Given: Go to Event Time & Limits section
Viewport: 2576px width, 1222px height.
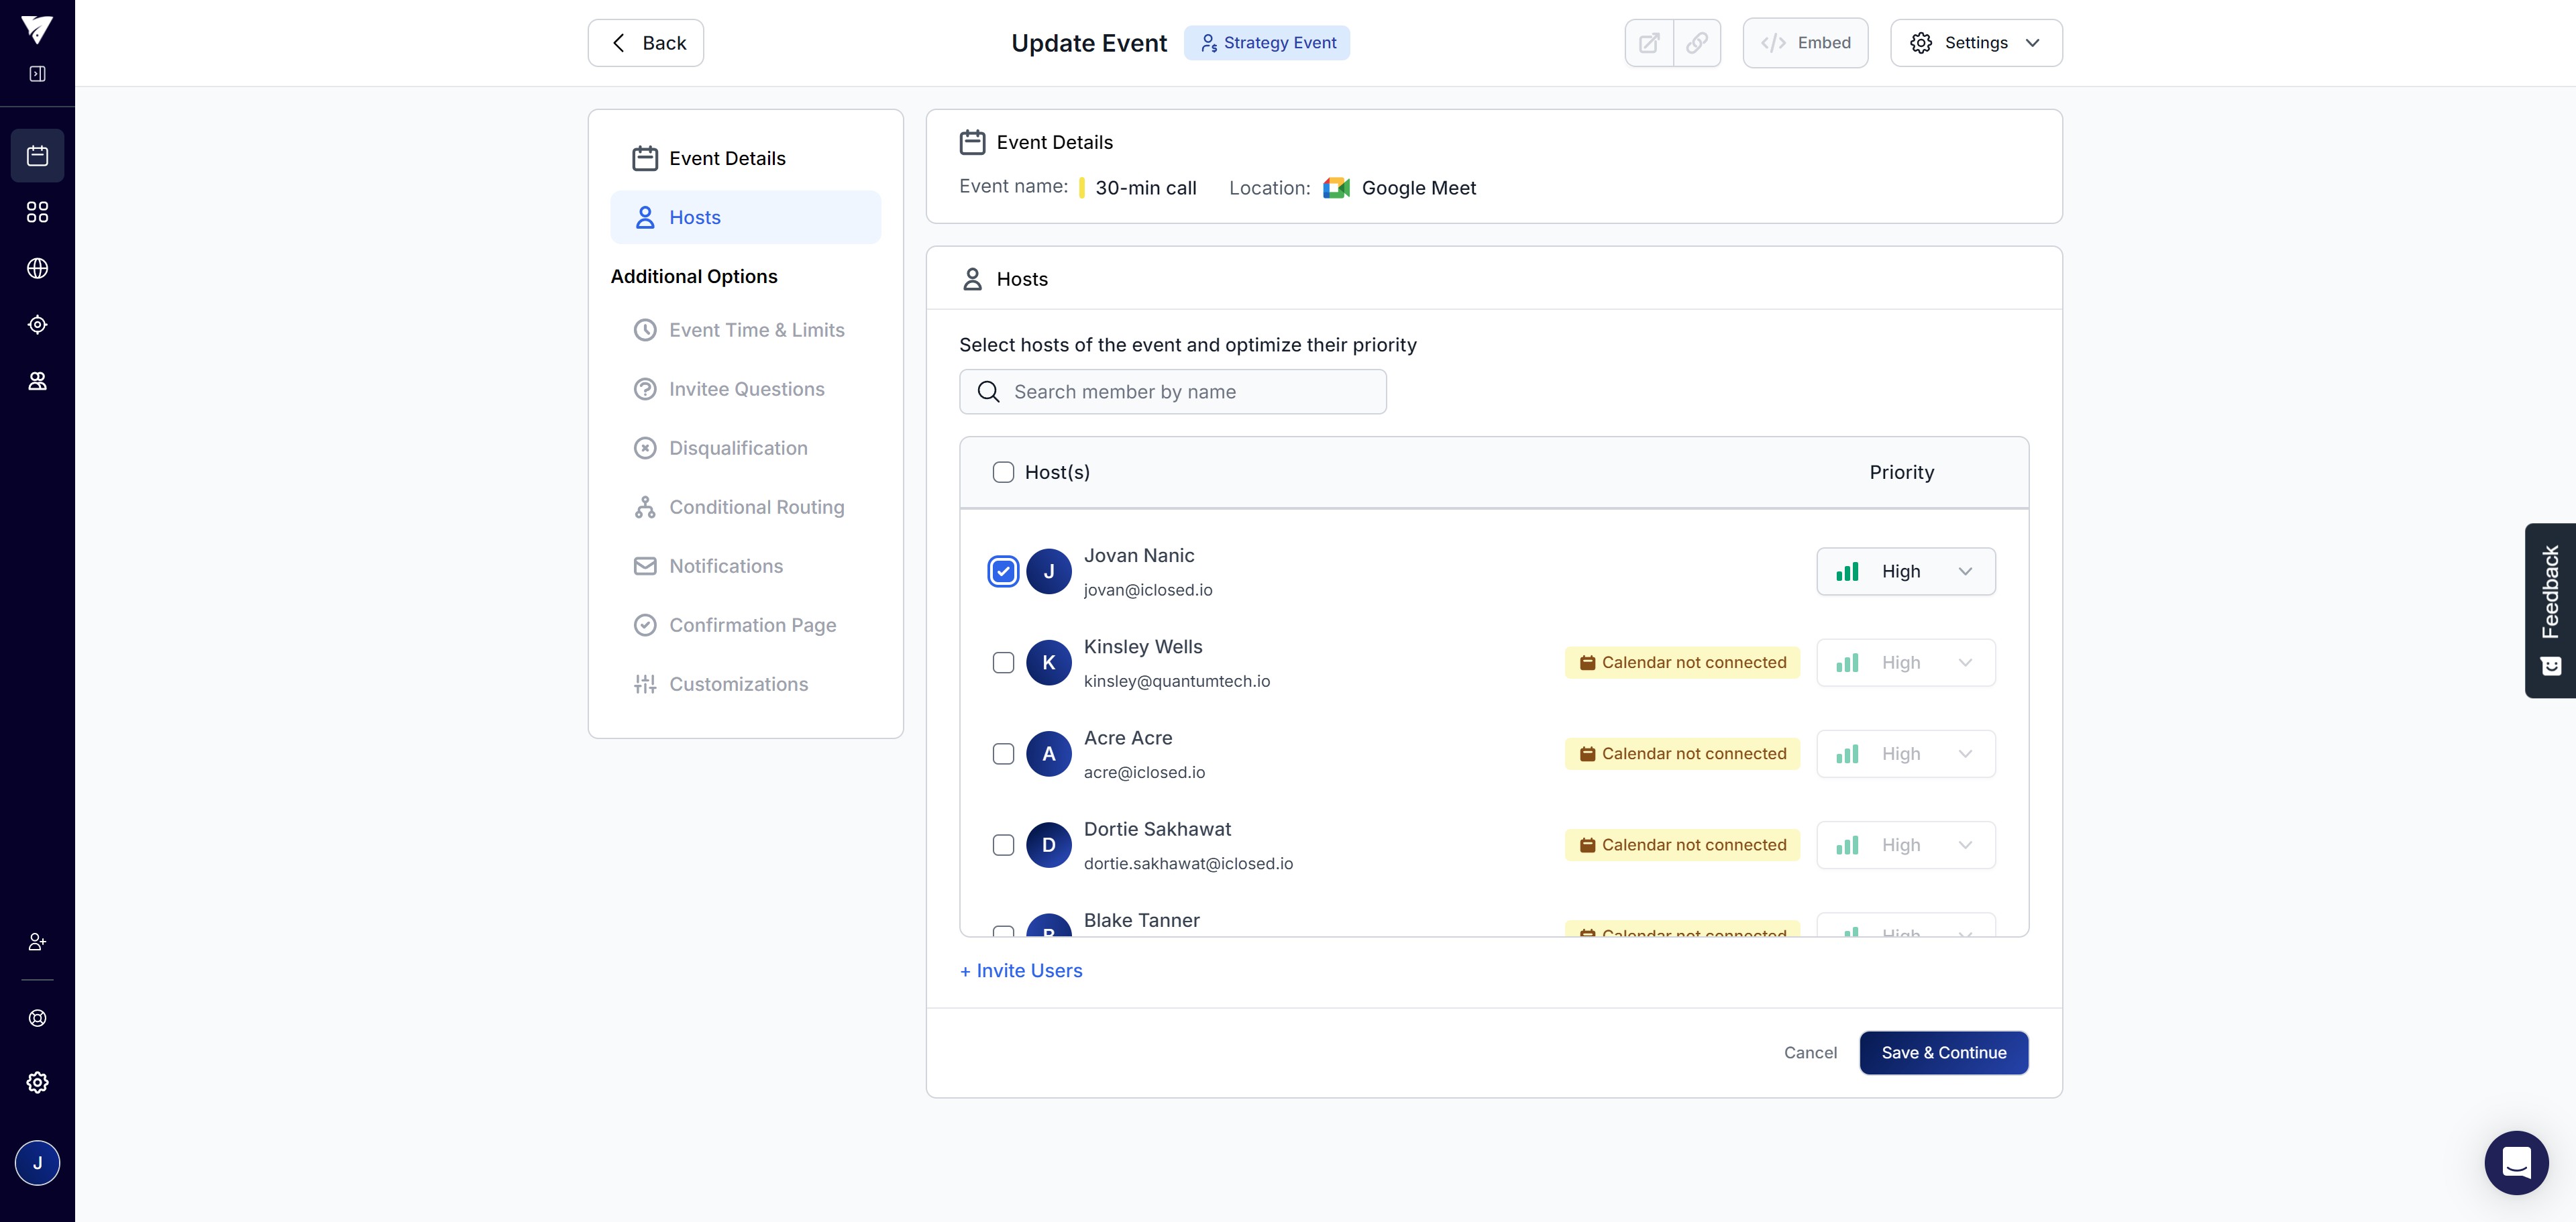Looking at the screenshot, I should [x=756, y=330].
